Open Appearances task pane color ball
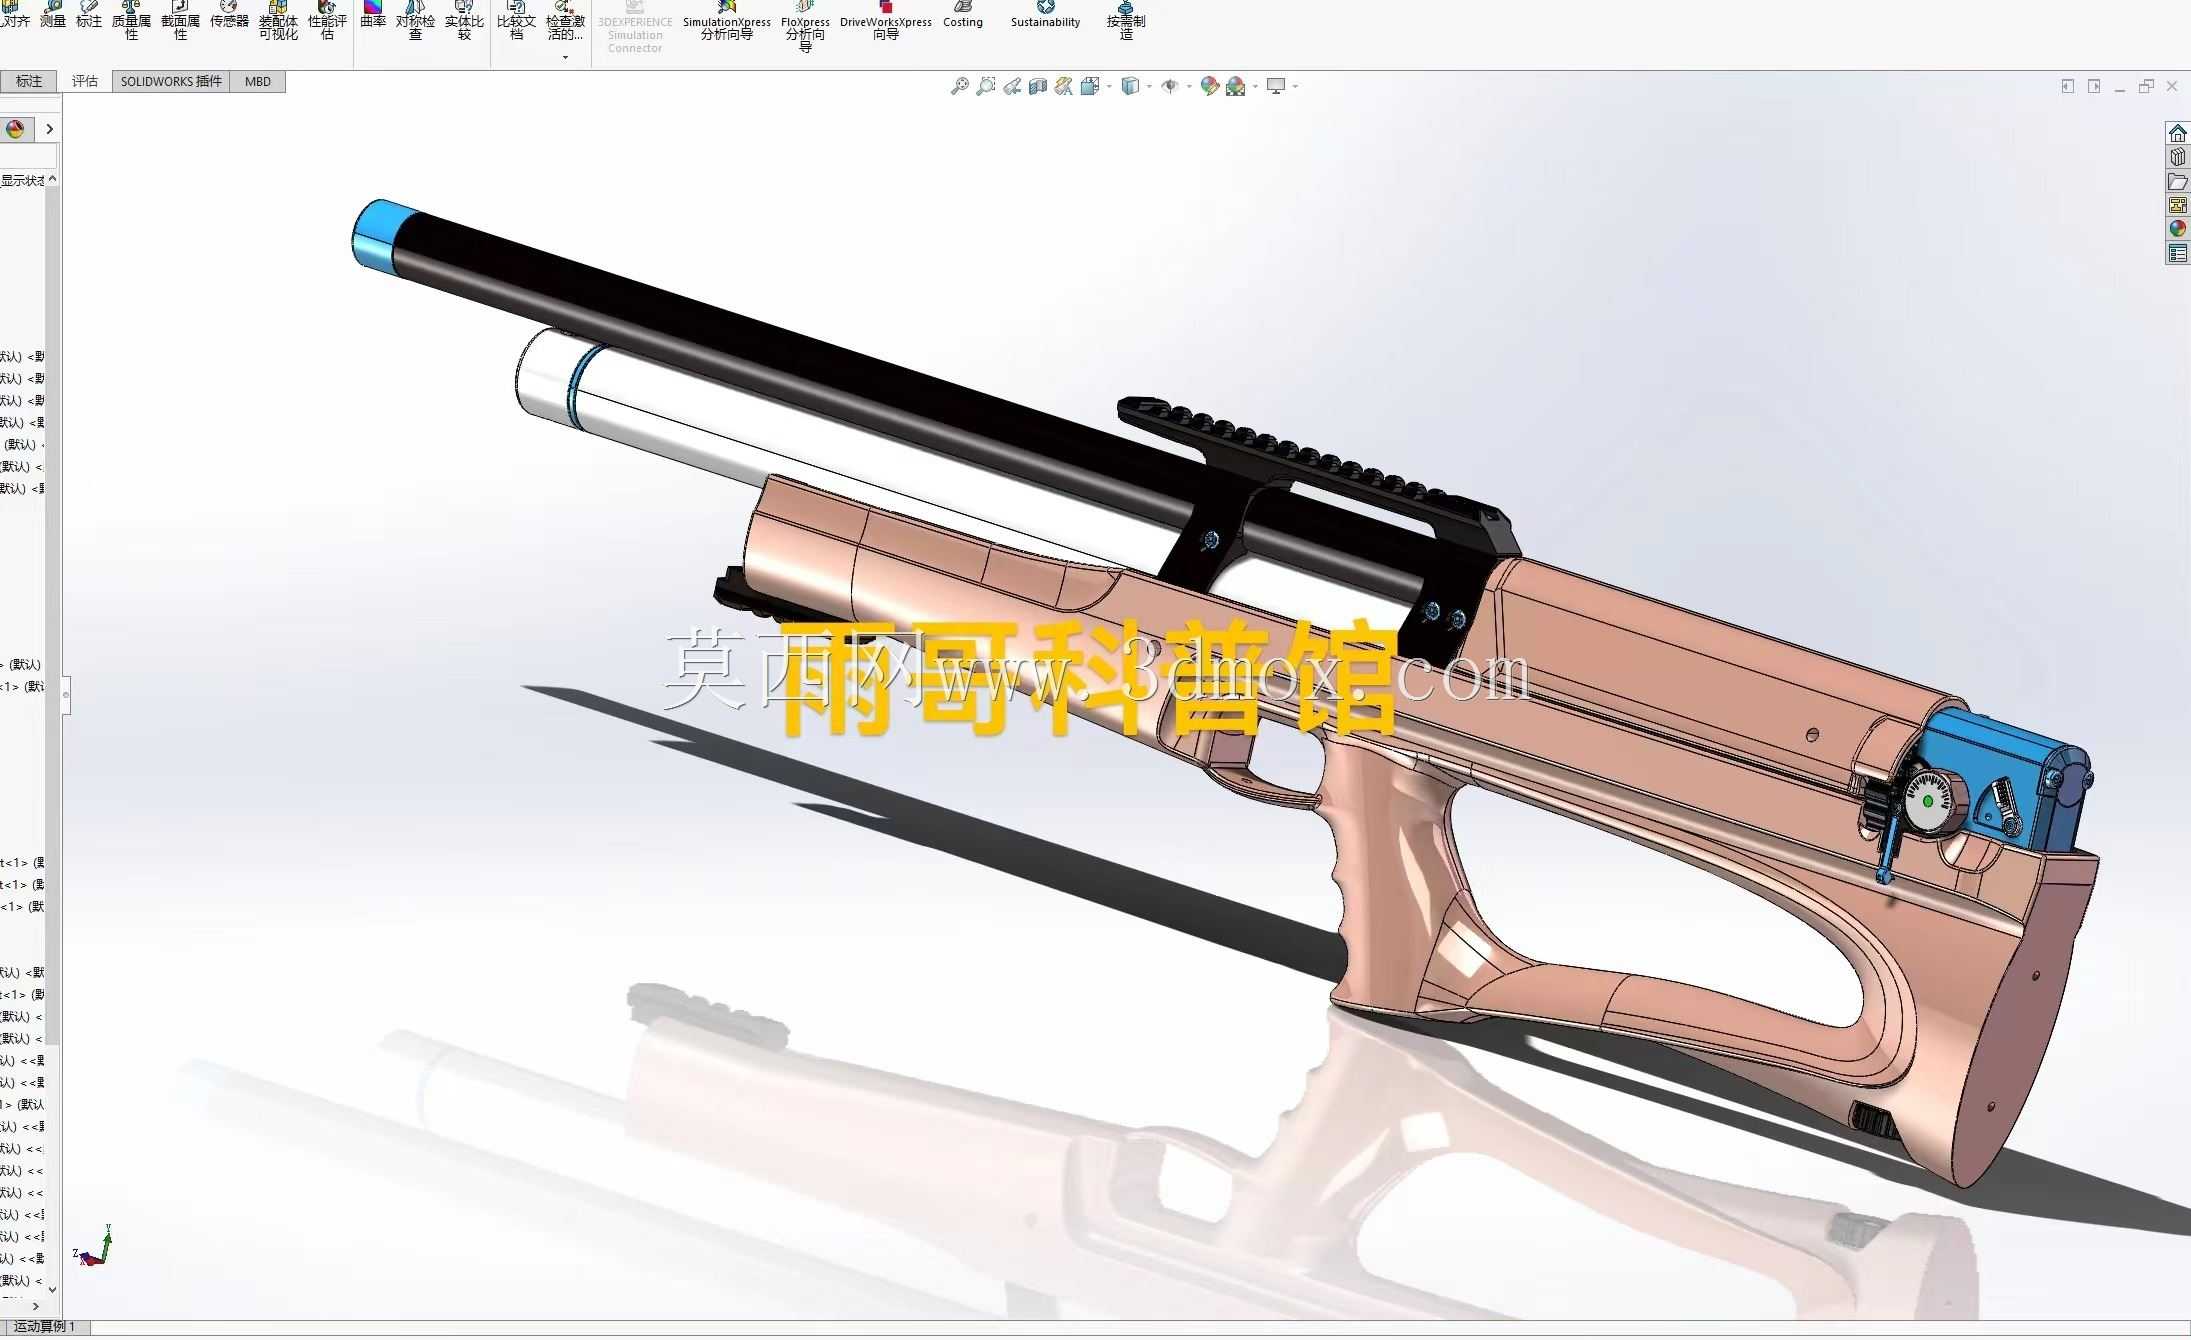 tap(2177, 229)
